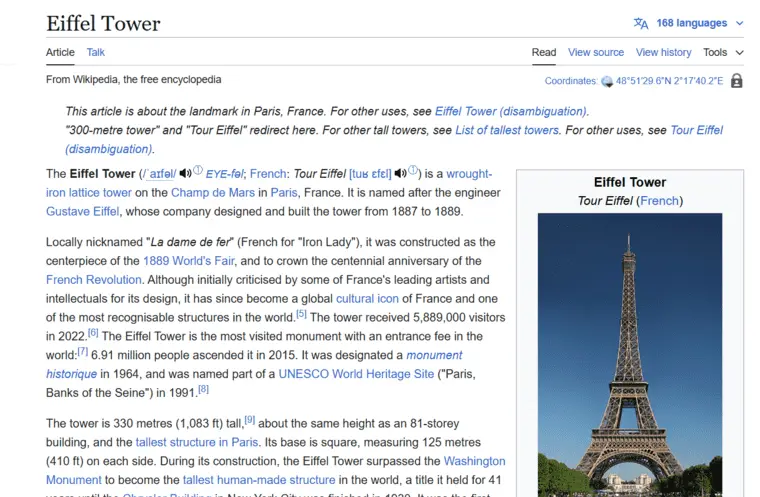Jump to citation [6]

tap(93, 333)
